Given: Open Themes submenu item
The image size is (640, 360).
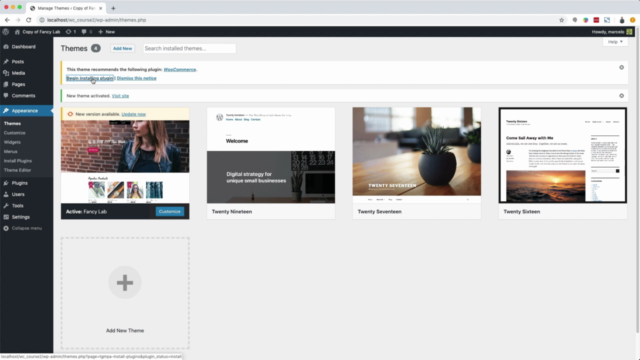Looking at the screenshot, I should pyautogui.click(x=12, y=123).
